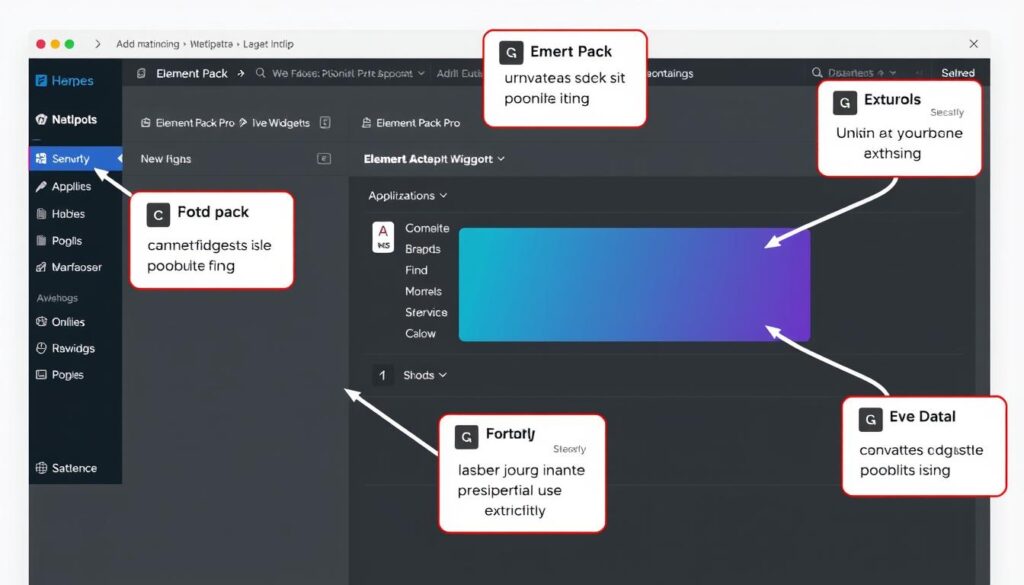Select the Senurty sidebar icon
Image resolution: width=1024 pixels, height=585 pixels.
(41, 159)
